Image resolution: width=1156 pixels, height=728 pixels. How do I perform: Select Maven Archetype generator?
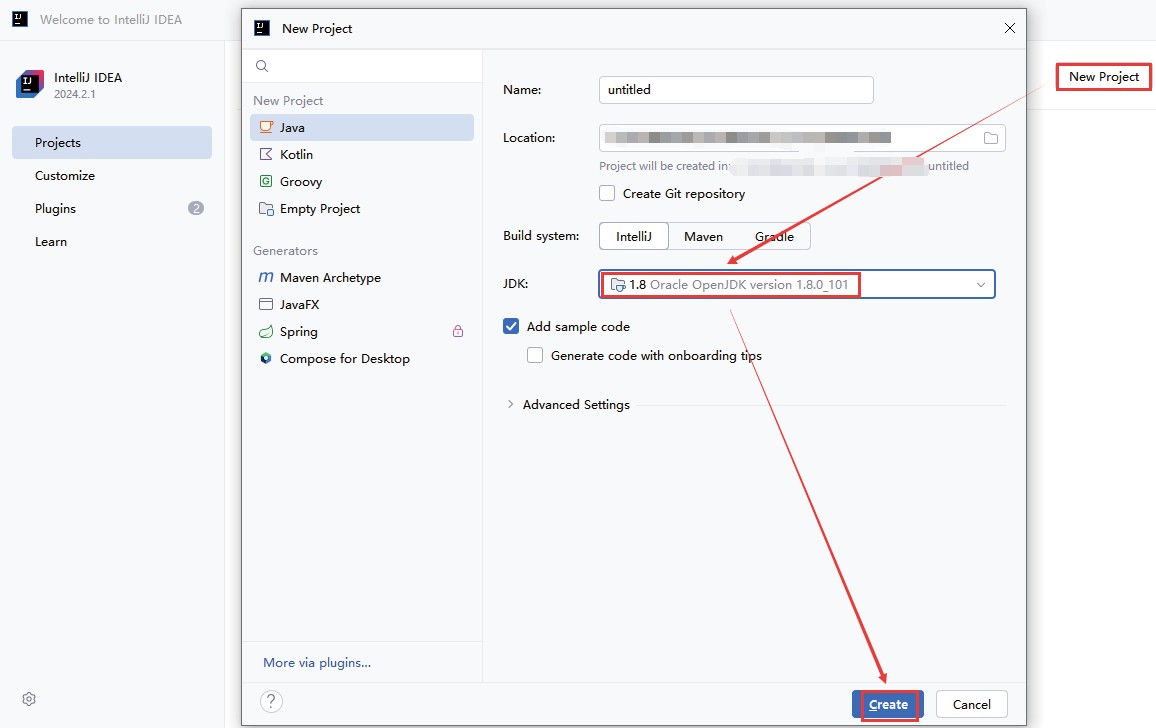(x=362, y=277)
